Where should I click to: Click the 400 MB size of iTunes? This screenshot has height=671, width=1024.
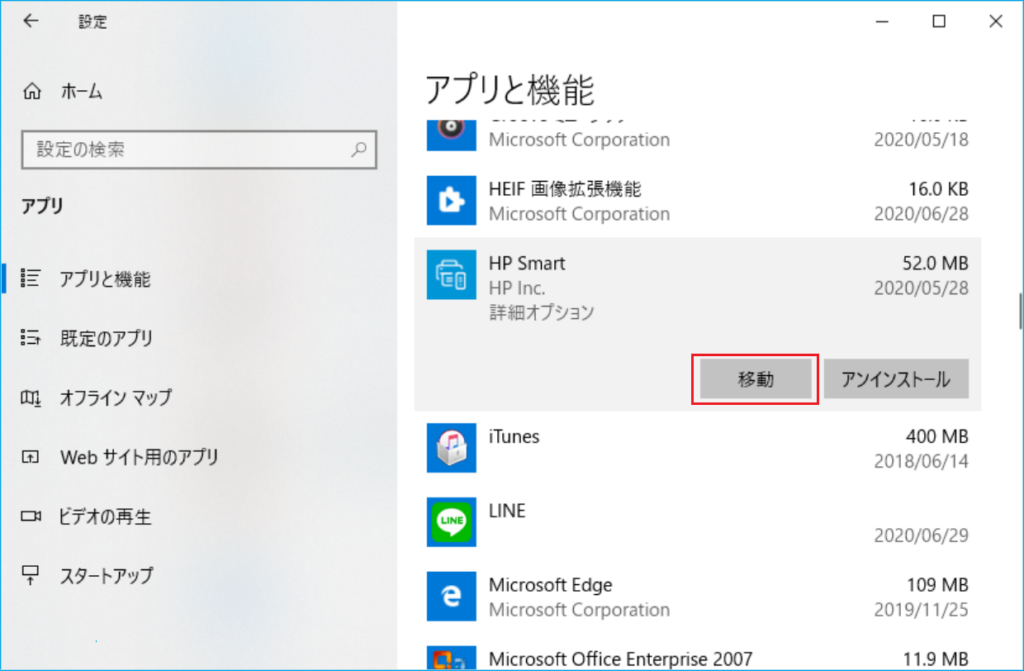tap(937, 436)
